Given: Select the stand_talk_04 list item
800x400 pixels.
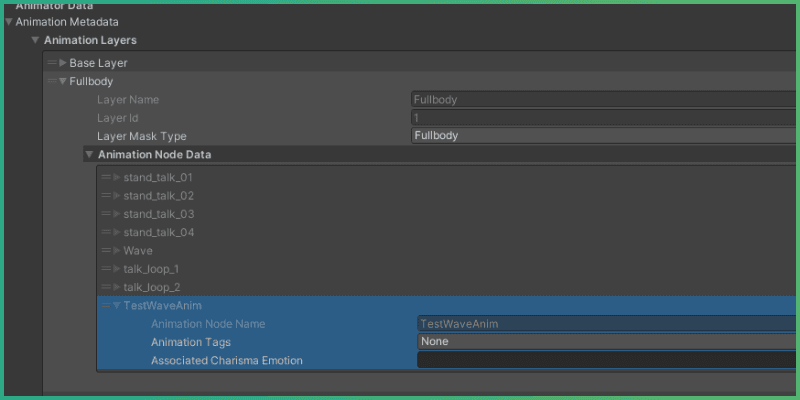Looking at the screenshot, I should pos(158,233).
